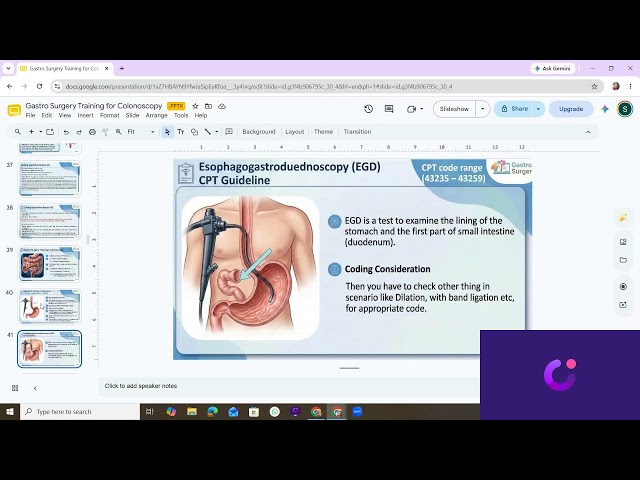
Task: Add a comment from toolbar
Action: 229,132
